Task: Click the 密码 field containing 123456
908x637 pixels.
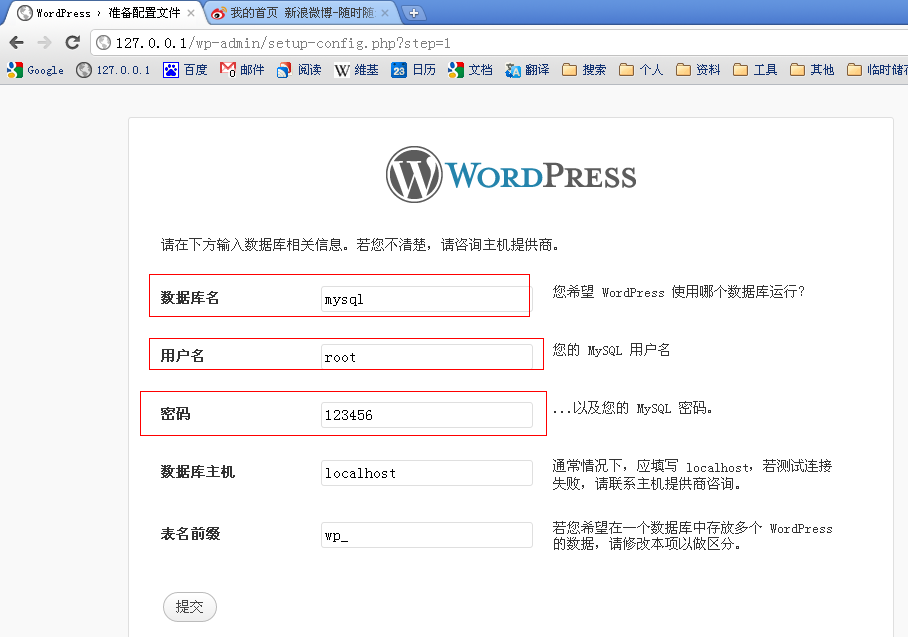Action: (426, 415)
